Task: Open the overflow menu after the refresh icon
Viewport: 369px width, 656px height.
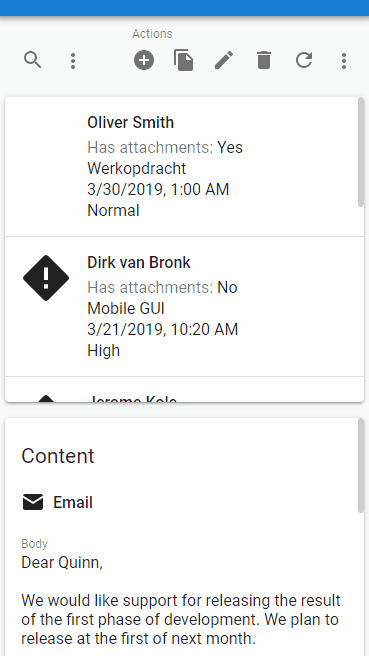Action: tap(344, 61)
